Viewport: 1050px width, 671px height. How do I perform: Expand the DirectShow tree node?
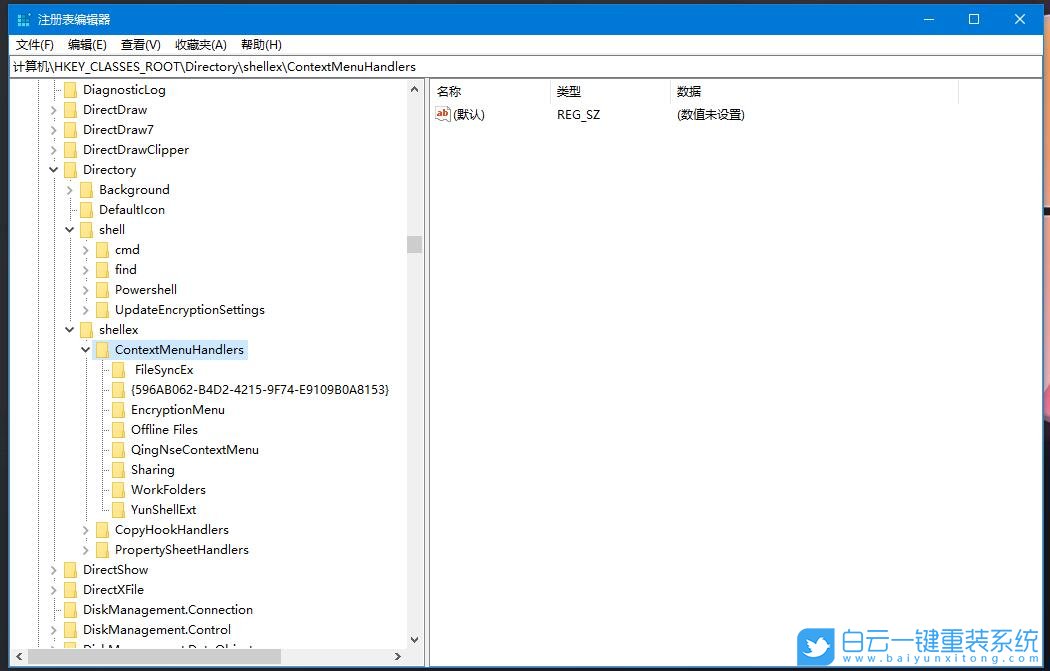(54, 569)
